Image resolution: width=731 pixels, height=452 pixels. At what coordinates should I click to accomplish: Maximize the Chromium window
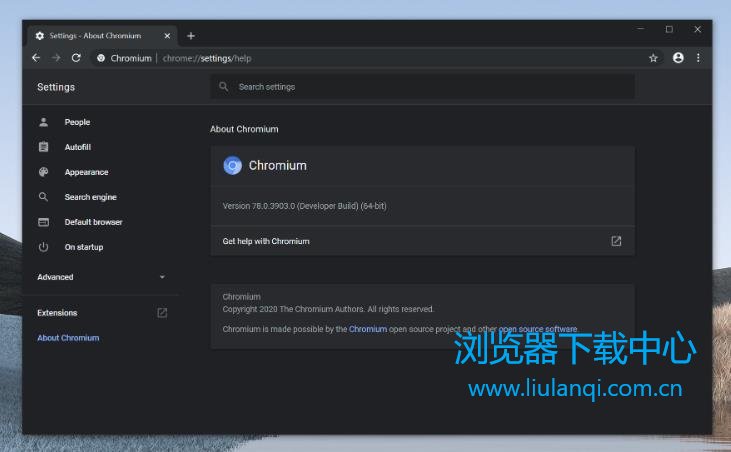tap(669, 29)
